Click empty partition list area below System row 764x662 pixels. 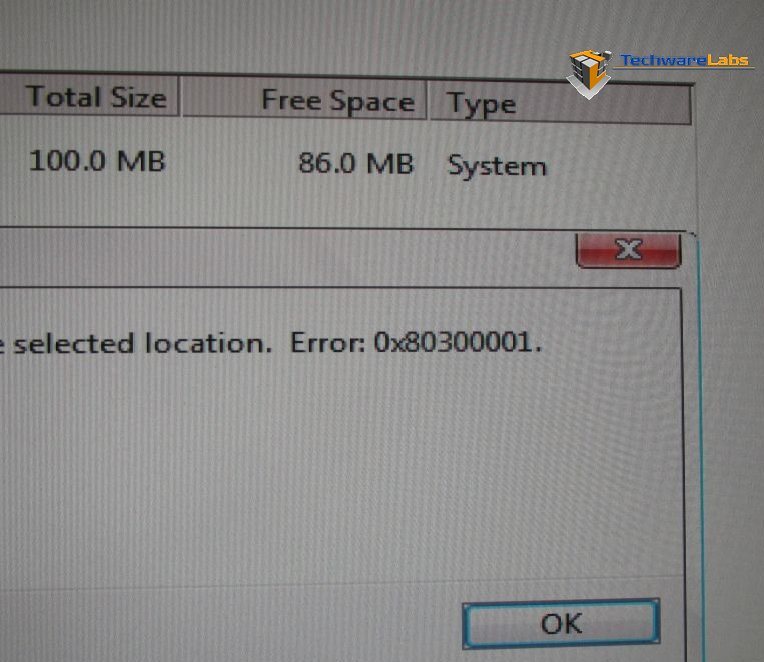(x=341, y=205)
